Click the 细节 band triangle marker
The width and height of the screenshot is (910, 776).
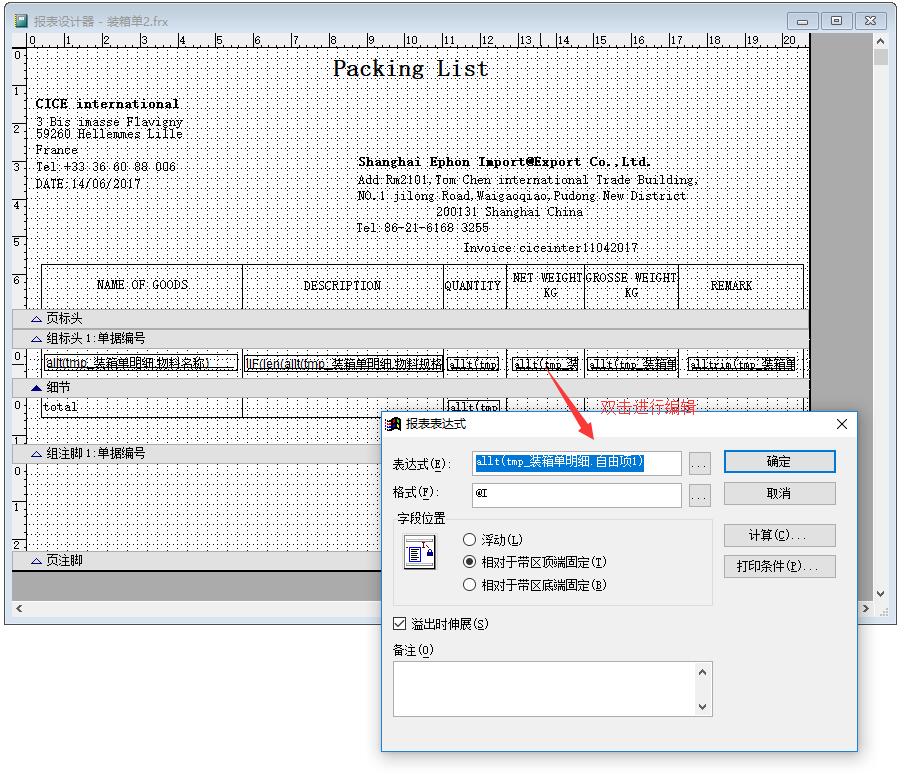pos(37,387)
